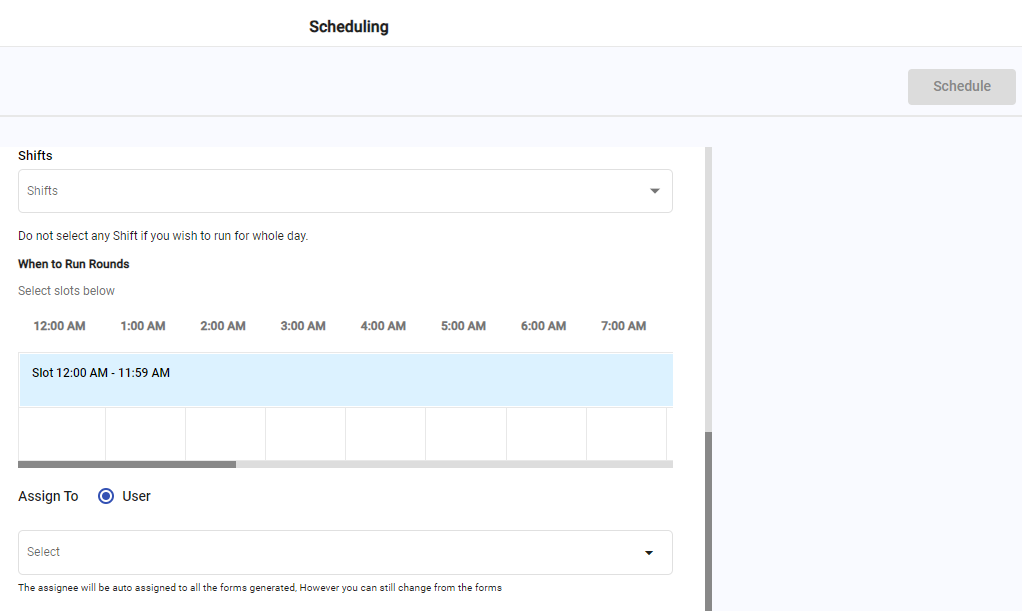Click the 4:00 AM time header
The height and width of the screenshot is (611, 1022).
point(383,326)
